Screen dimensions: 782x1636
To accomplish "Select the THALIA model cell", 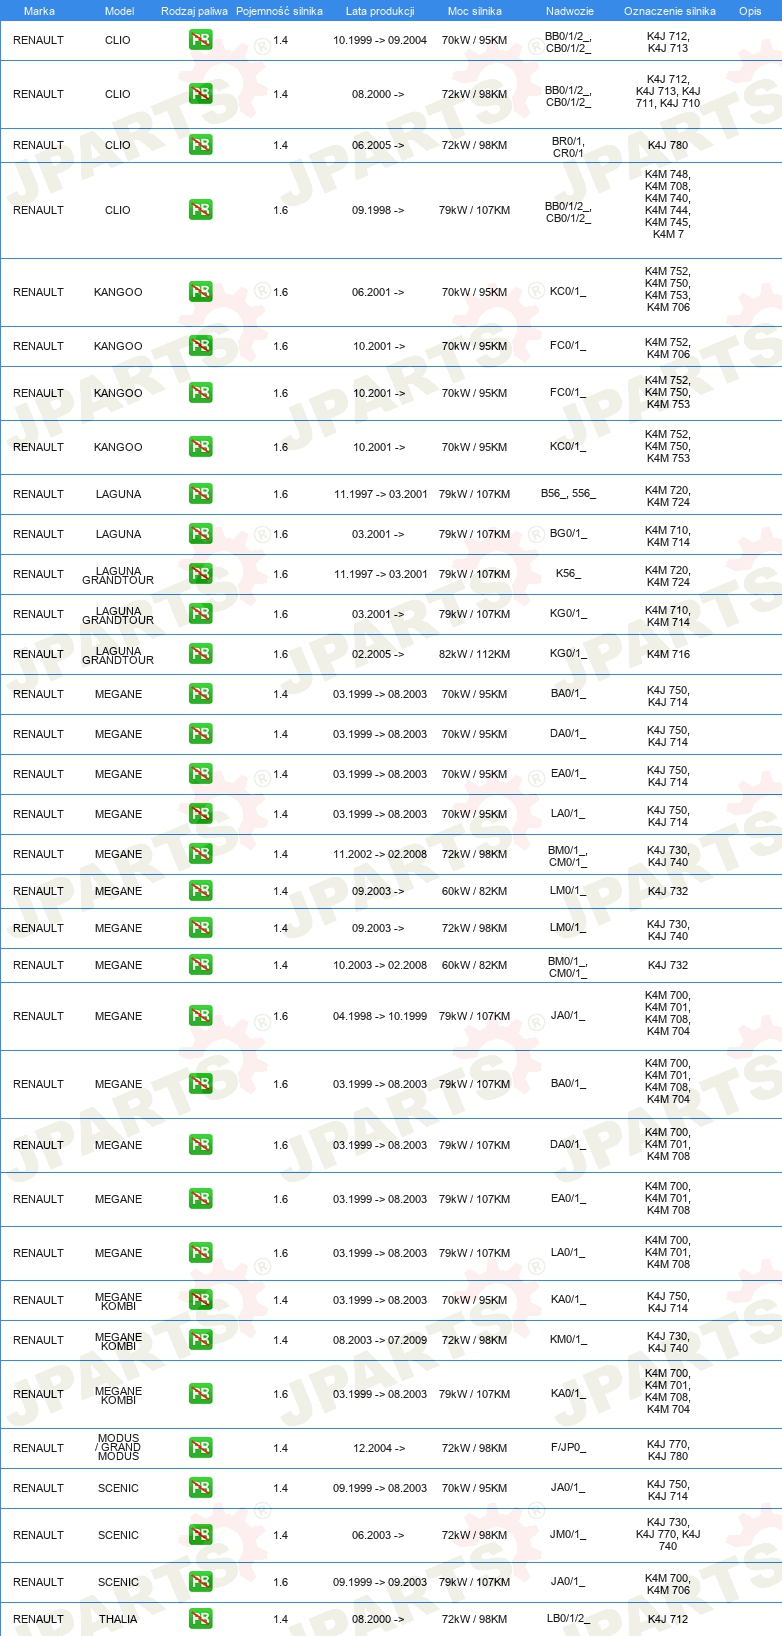I will (118, 1620).
